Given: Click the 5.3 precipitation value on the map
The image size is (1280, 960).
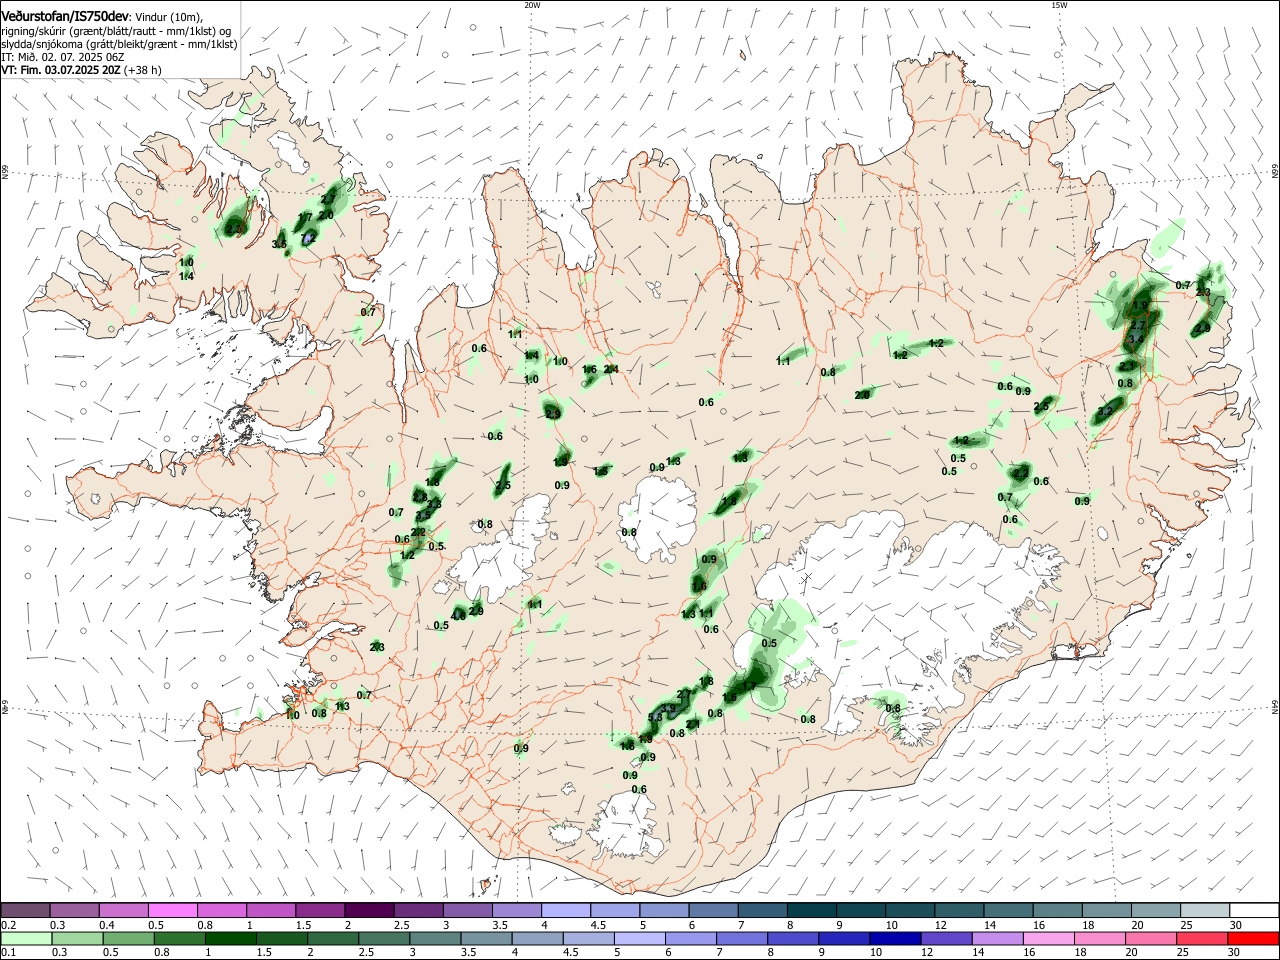Looking at the screenshot, I should (x=655, y=718).
